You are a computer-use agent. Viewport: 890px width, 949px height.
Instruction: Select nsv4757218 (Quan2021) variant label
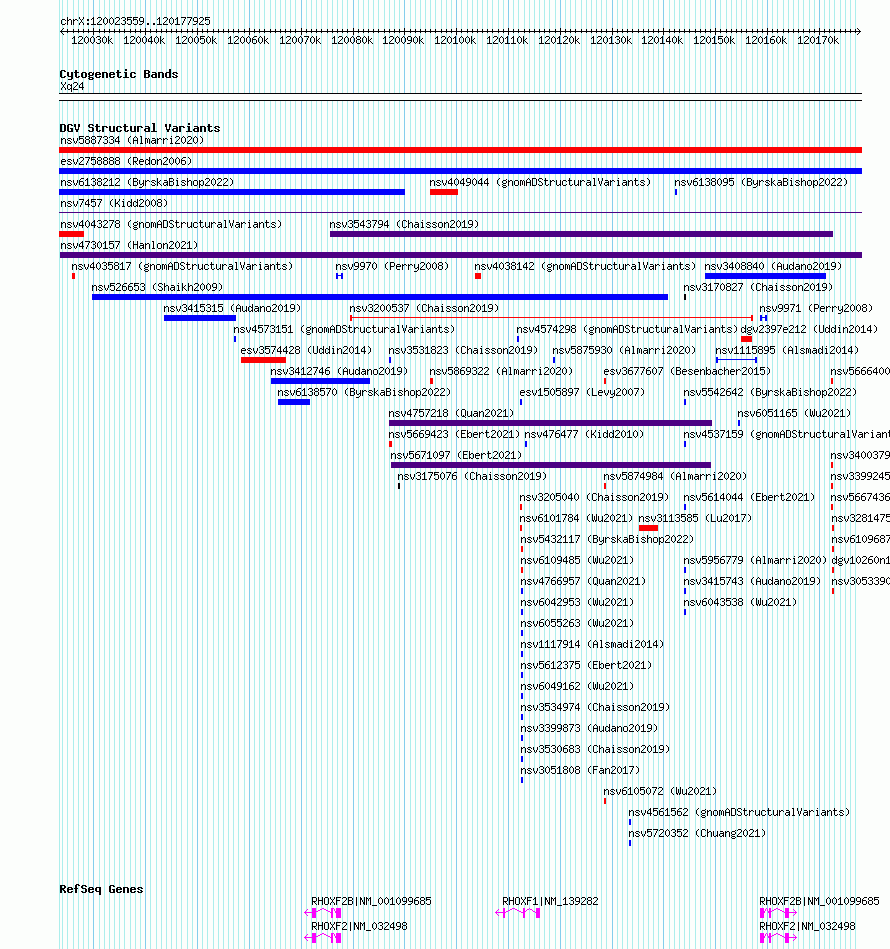[451, 413]
